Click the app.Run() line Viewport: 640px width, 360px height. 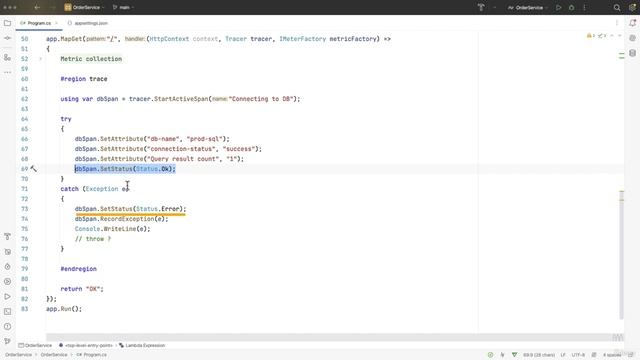64,309
